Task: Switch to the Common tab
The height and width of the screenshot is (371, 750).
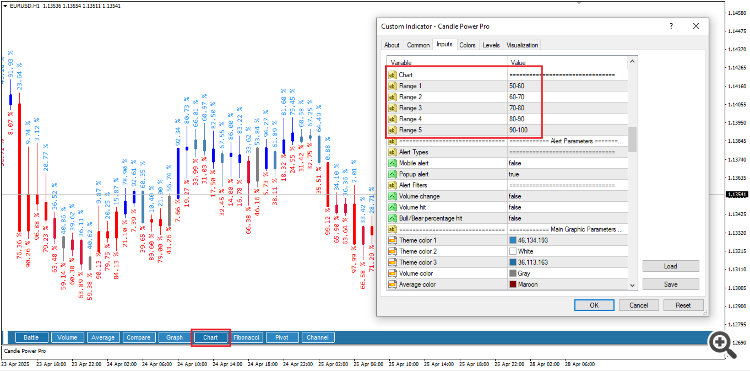Action: pyautogui.click(x=418, y=45)
